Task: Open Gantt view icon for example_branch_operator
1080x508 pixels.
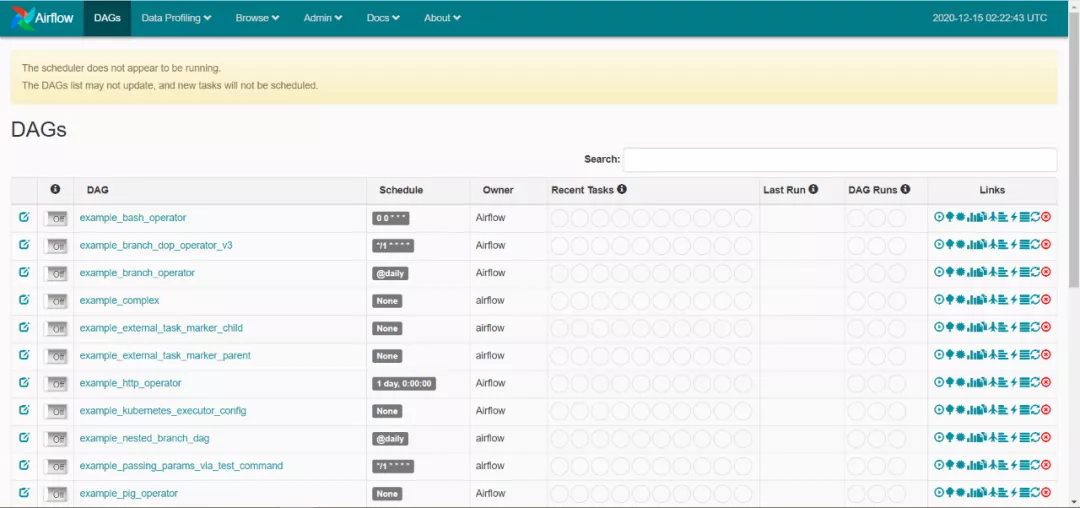Action: pyautogui.click(x=1003, y=272)
